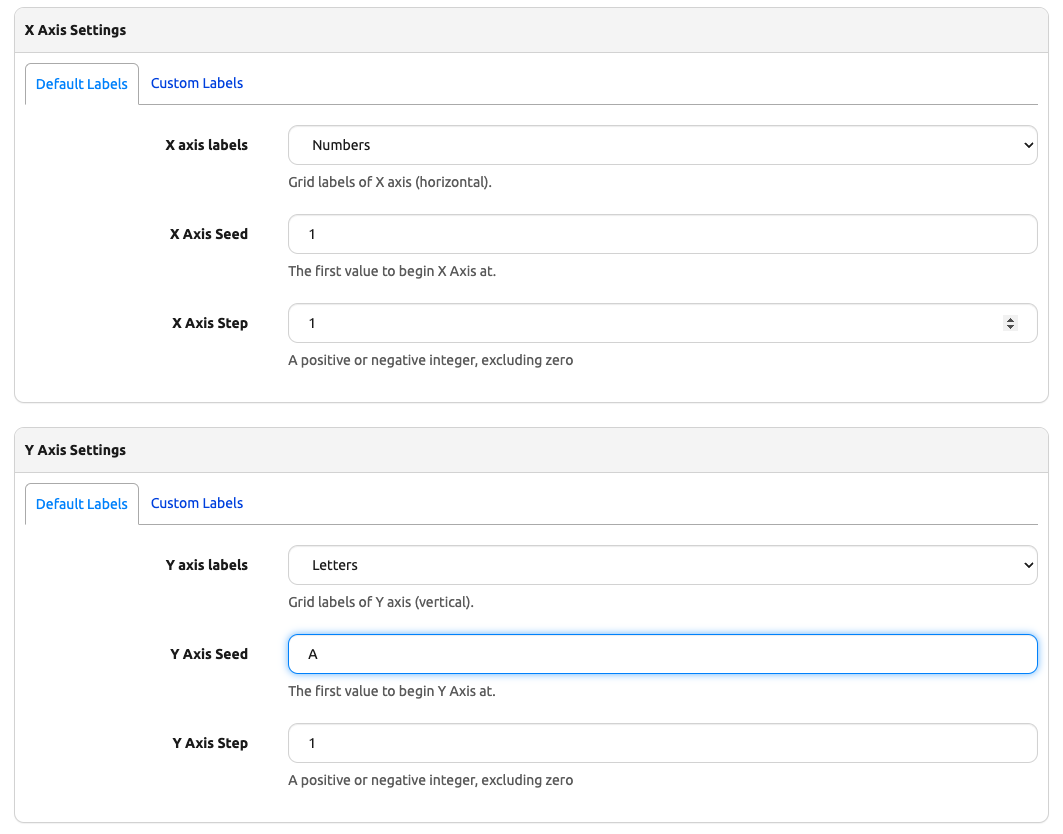The height and width of the screenshot is (834, 1063).
Task: Click the "X Axis Seed" field label
Action: pos(208,234)
